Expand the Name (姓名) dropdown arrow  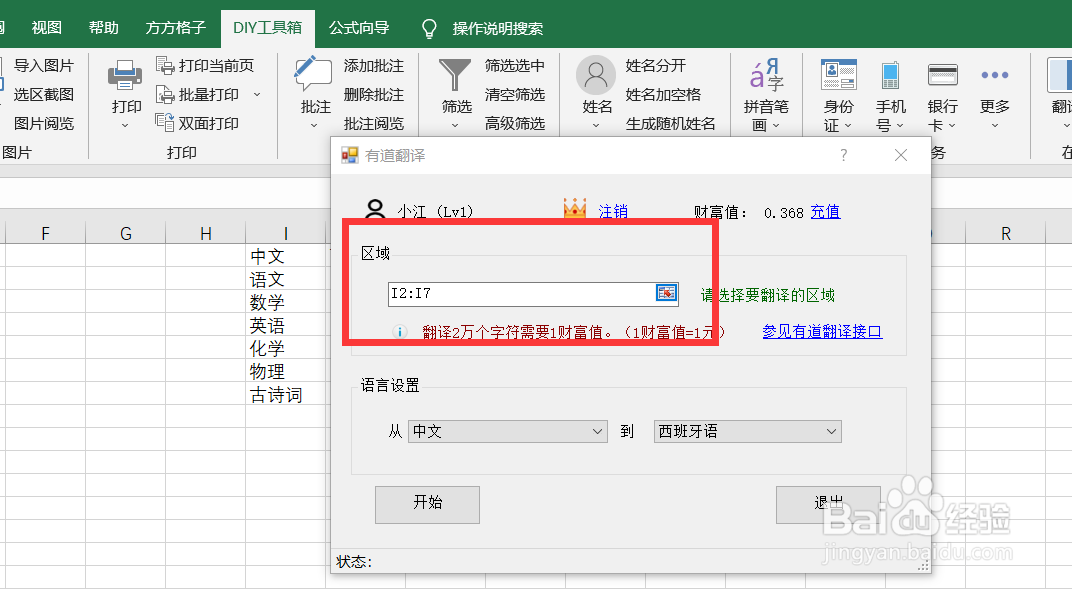[595, 125]
